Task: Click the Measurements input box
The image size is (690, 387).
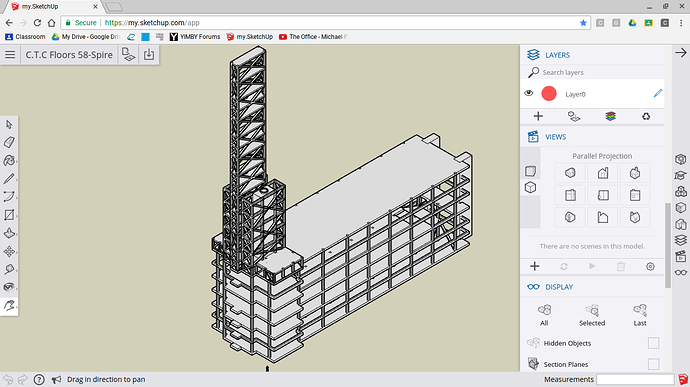Action: (635, 379)
